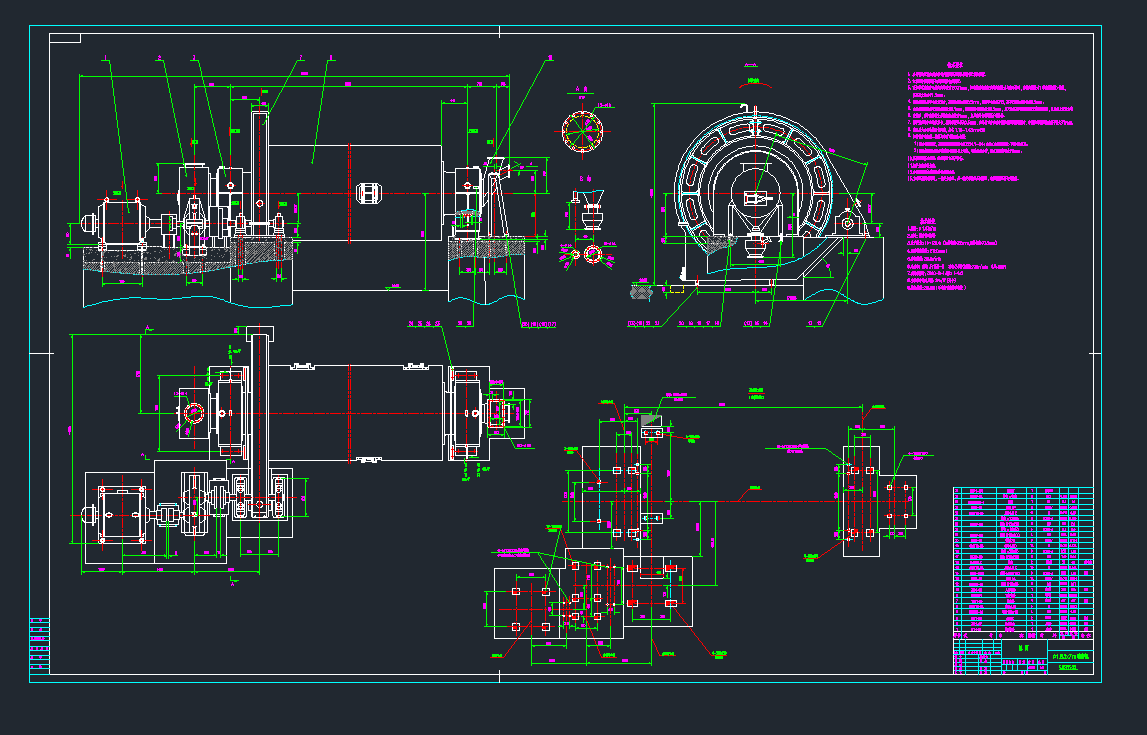Viewport: 1147px width, 735px height.
Task: Click a red centerline on the mill shell
Action: [350, 190]
